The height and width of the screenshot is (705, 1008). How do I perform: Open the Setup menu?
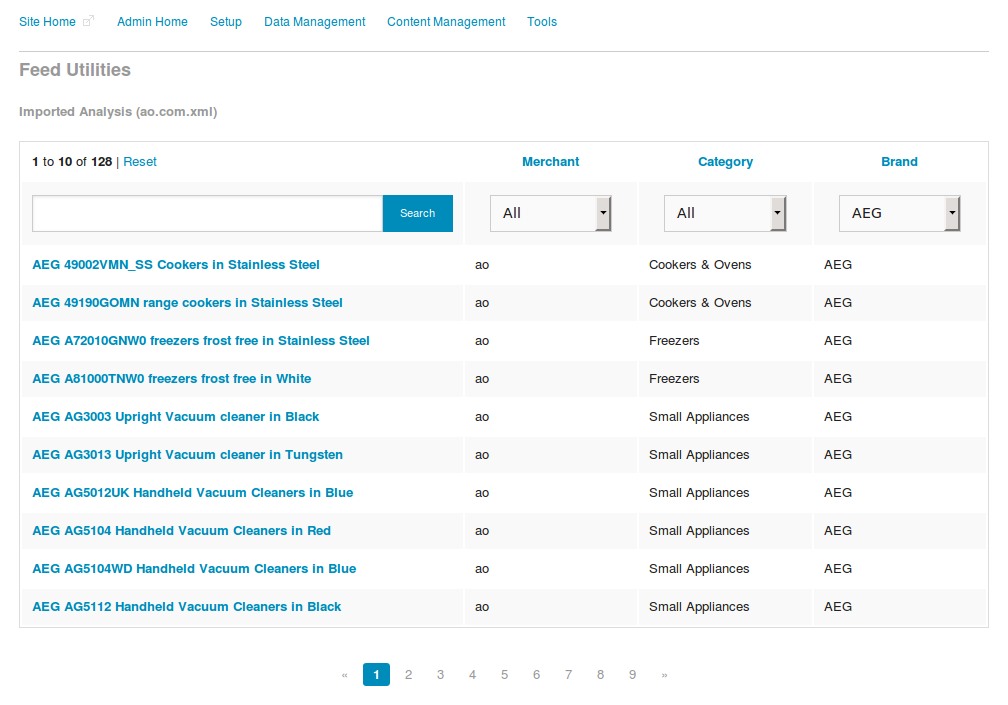pyautogui.click(x=226, y=22)
